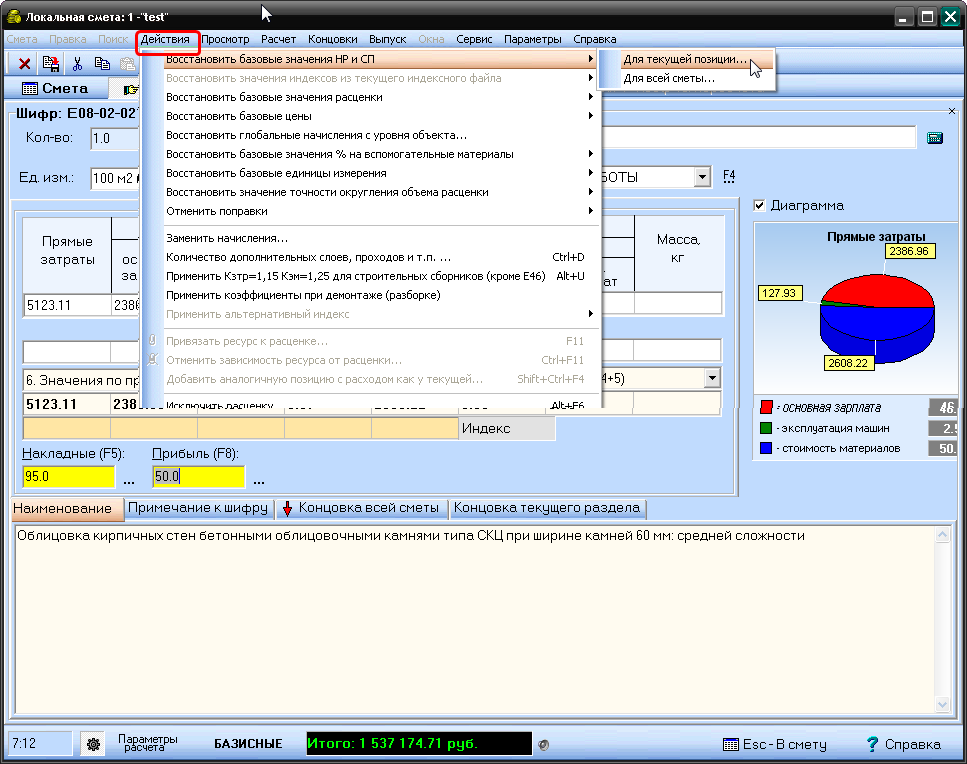Expand the work type dropdown near F4
This screenshot has width=967, height=764.
(x=703, y=177)
